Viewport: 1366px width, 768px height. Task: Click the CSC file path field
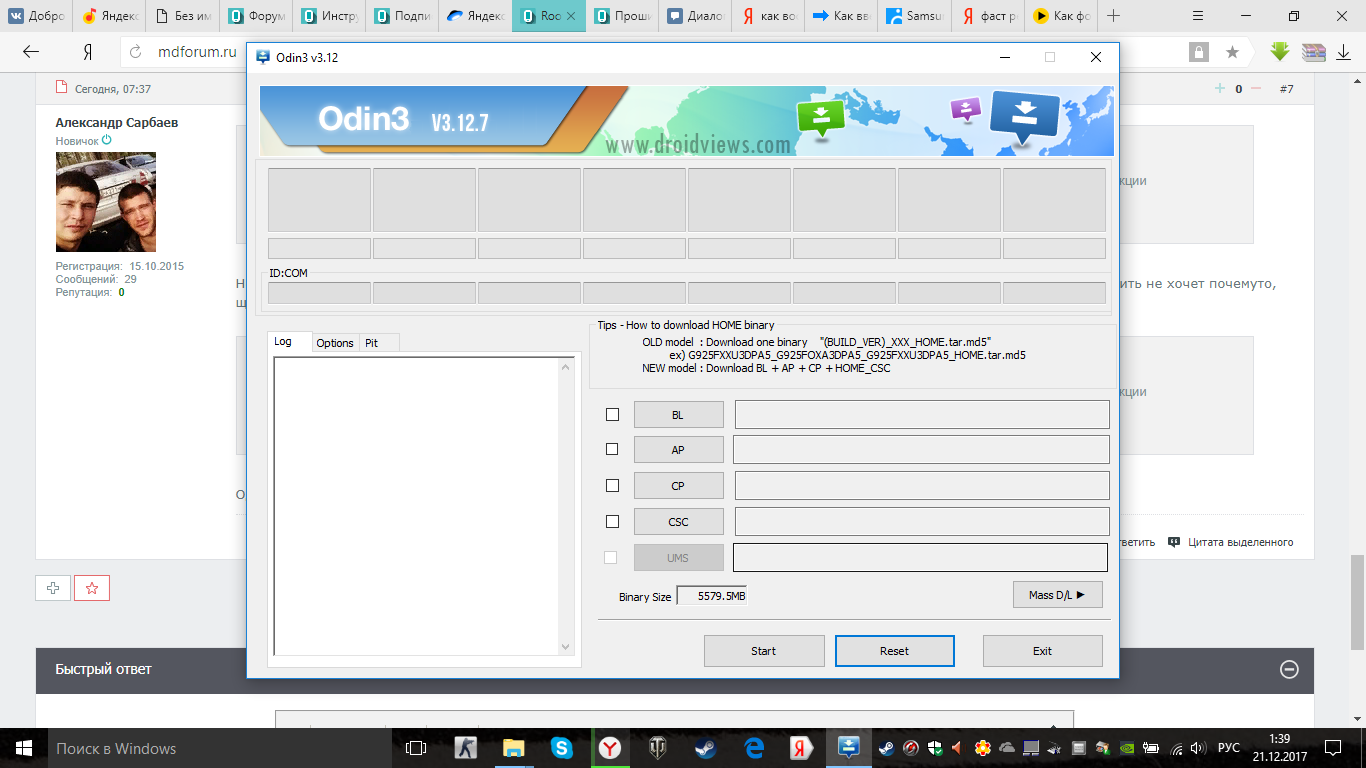(x=922, y=521)
